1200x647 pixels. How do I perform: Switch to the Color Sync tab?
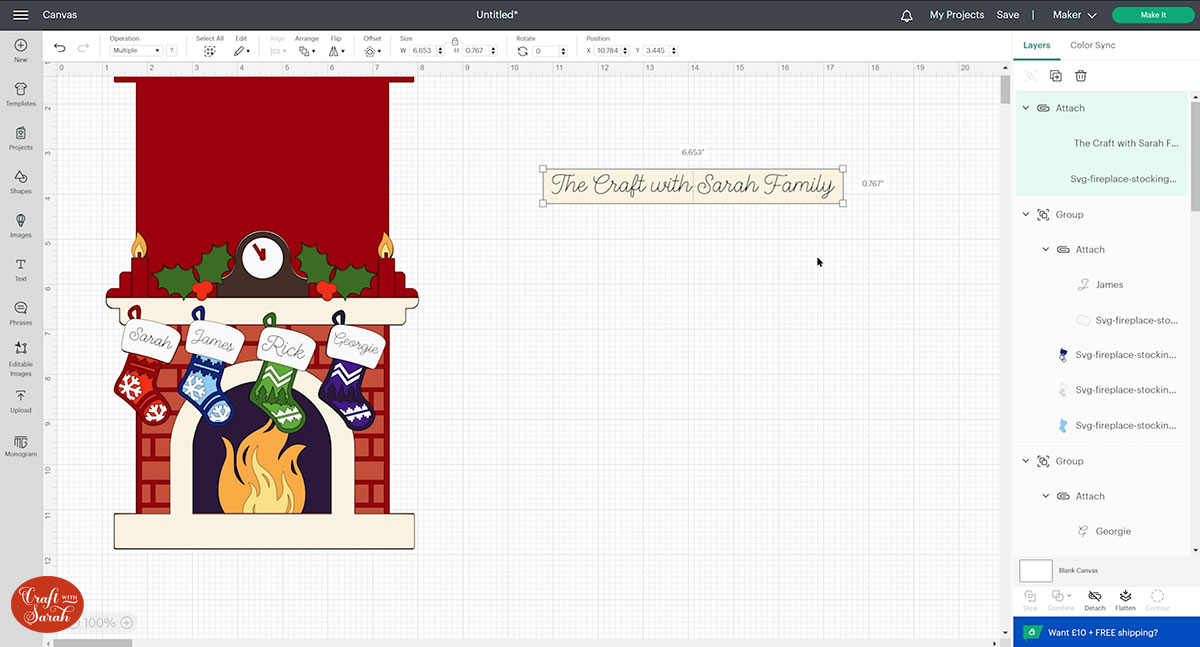[x=1092, y=45]
